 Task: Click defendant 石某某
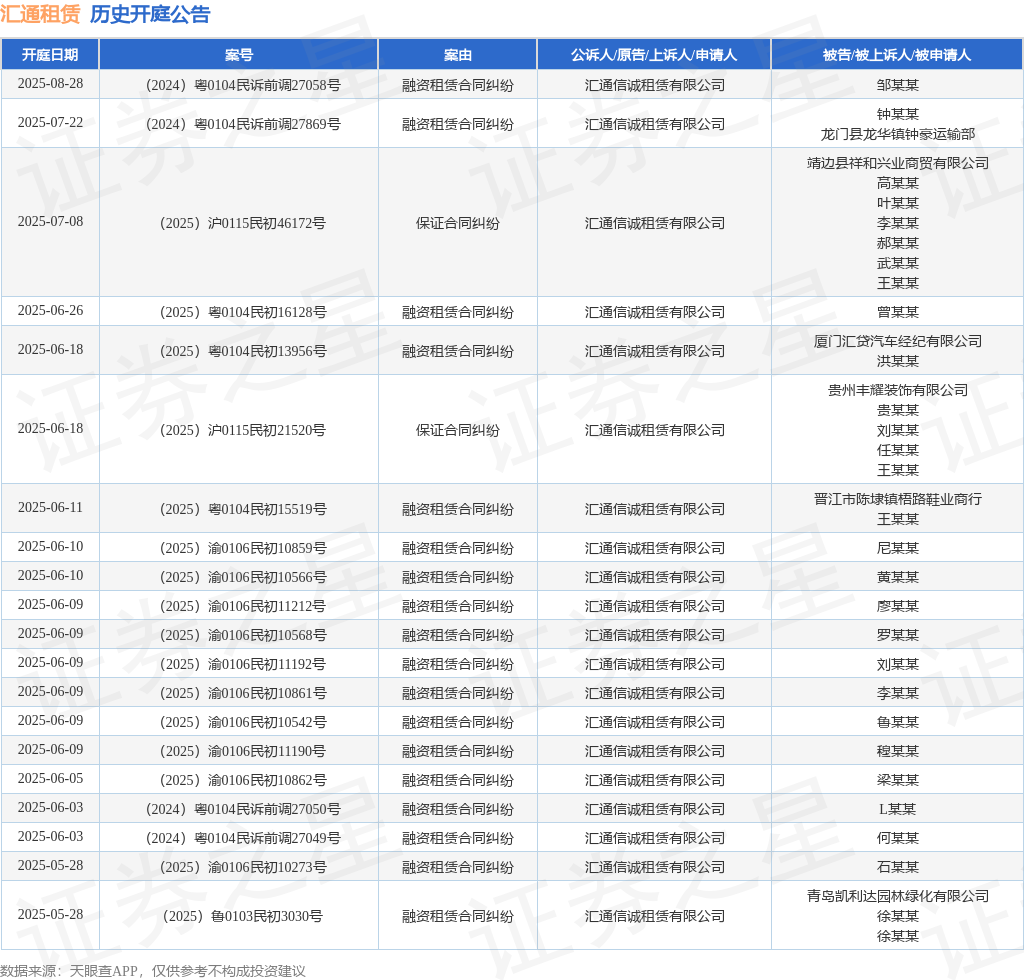pos(898,867)
